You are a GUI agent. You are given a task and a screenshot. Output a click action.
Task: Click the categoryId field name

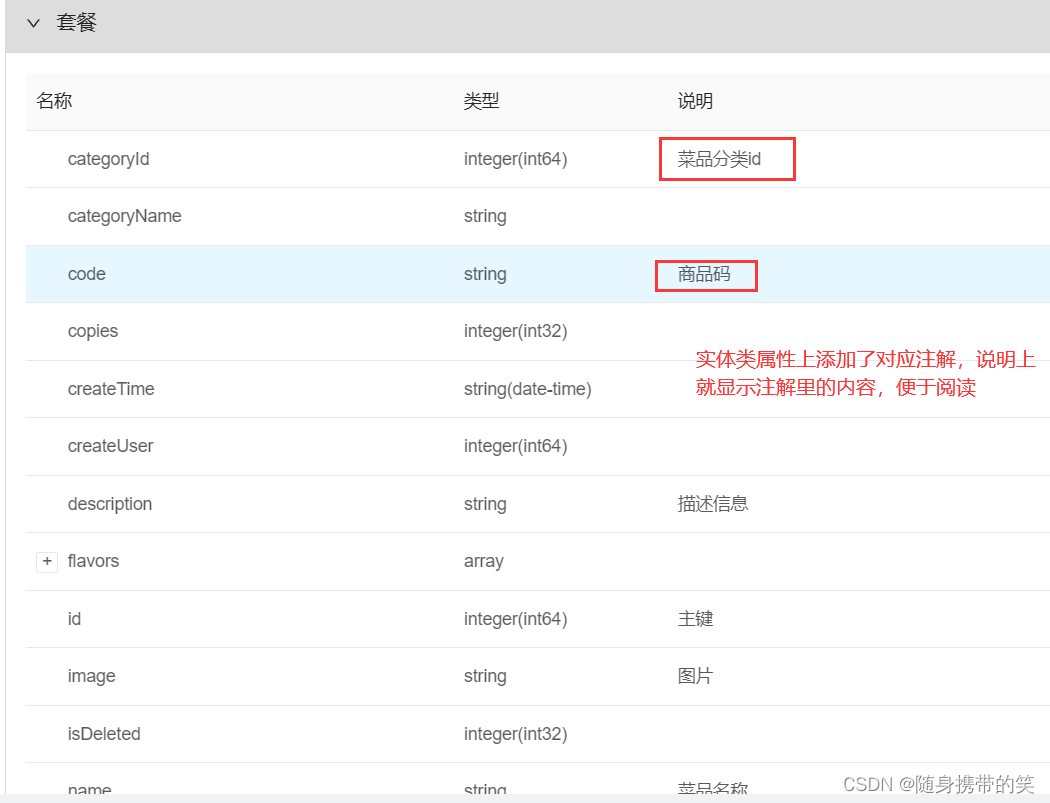pyautogui.click(x=108, y=159)
